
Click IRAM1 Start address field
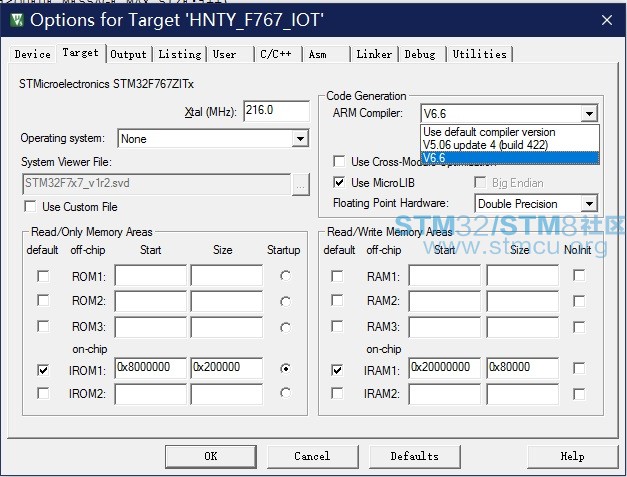coord(444,368)
